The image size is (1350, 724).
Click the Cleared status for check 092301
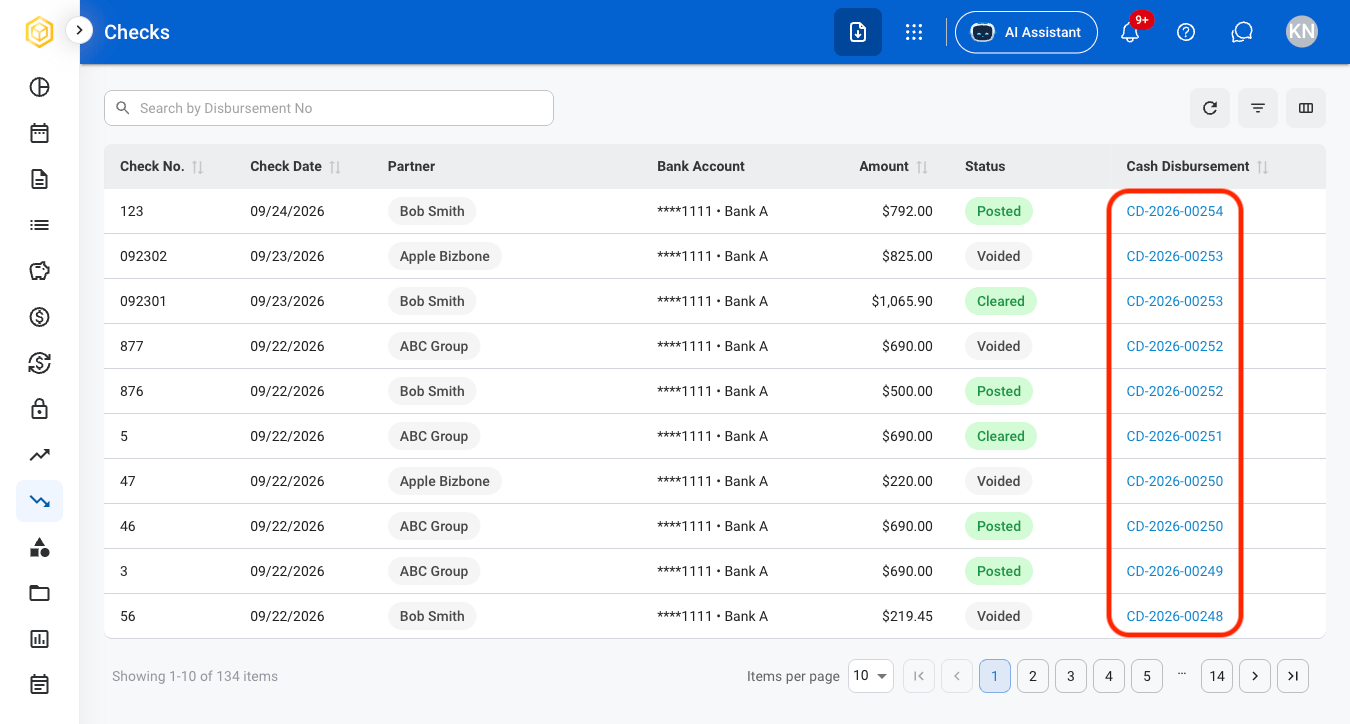pyautogui.click(x=1001, y=301)
